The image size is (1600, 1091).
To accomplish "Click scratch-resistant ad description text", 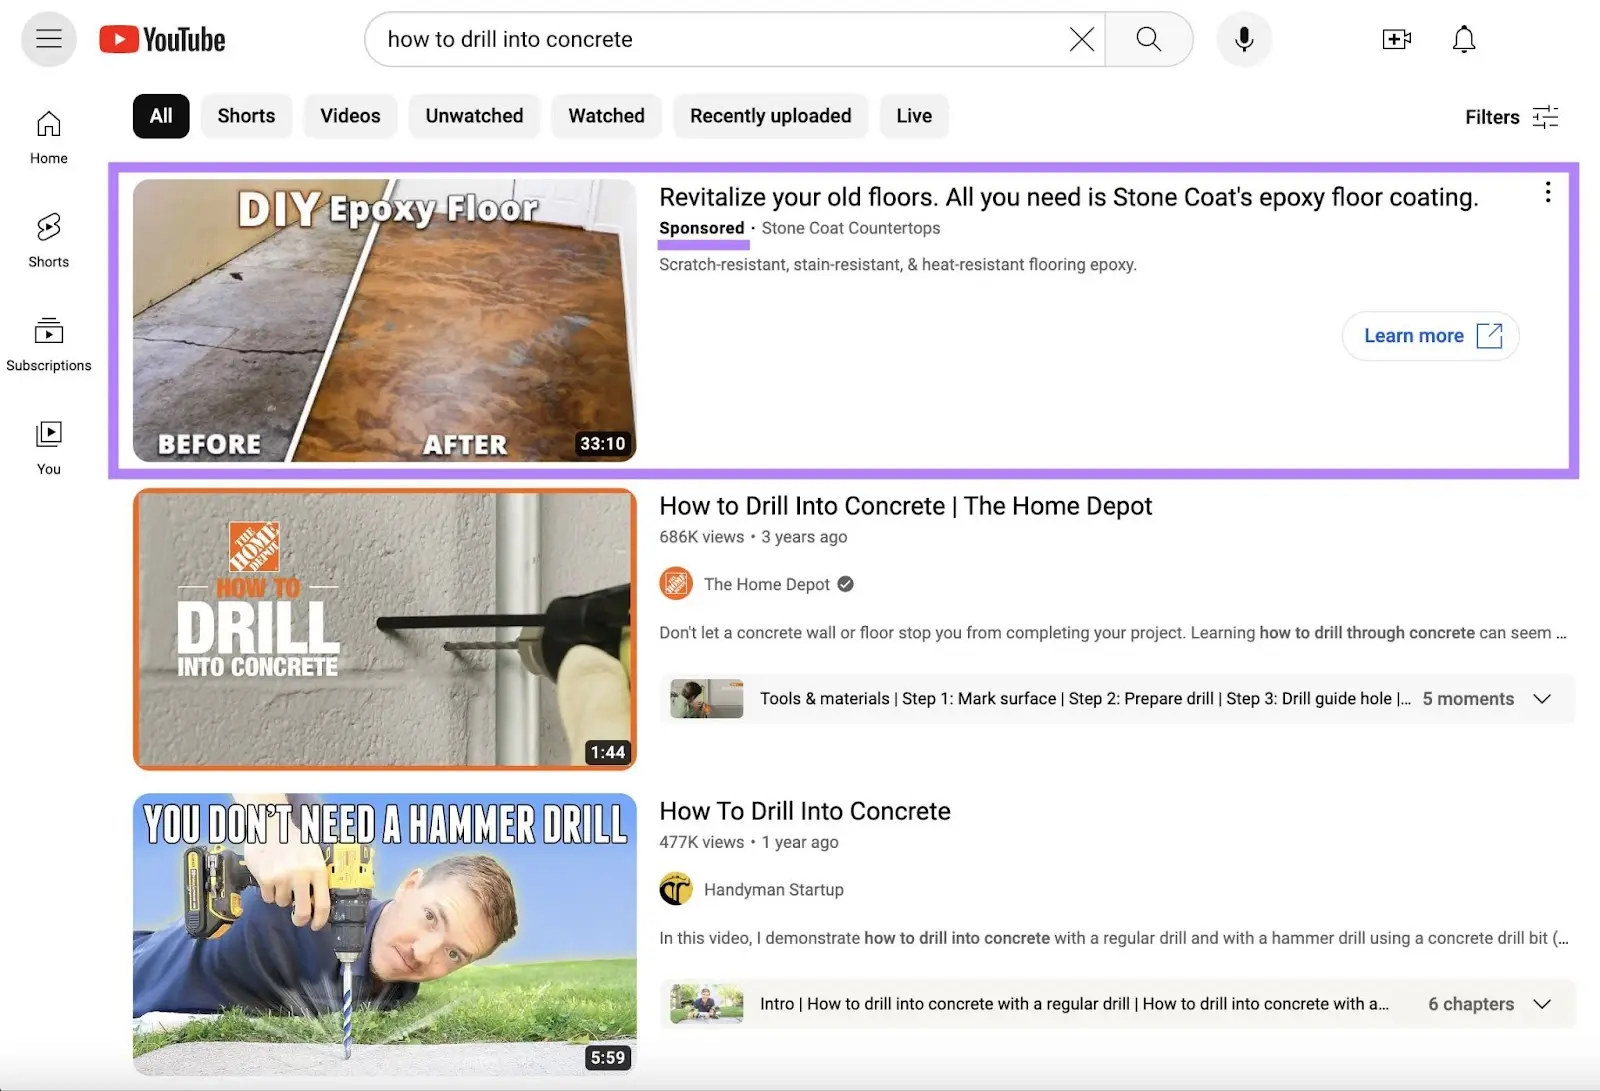I will click(898, 264).
